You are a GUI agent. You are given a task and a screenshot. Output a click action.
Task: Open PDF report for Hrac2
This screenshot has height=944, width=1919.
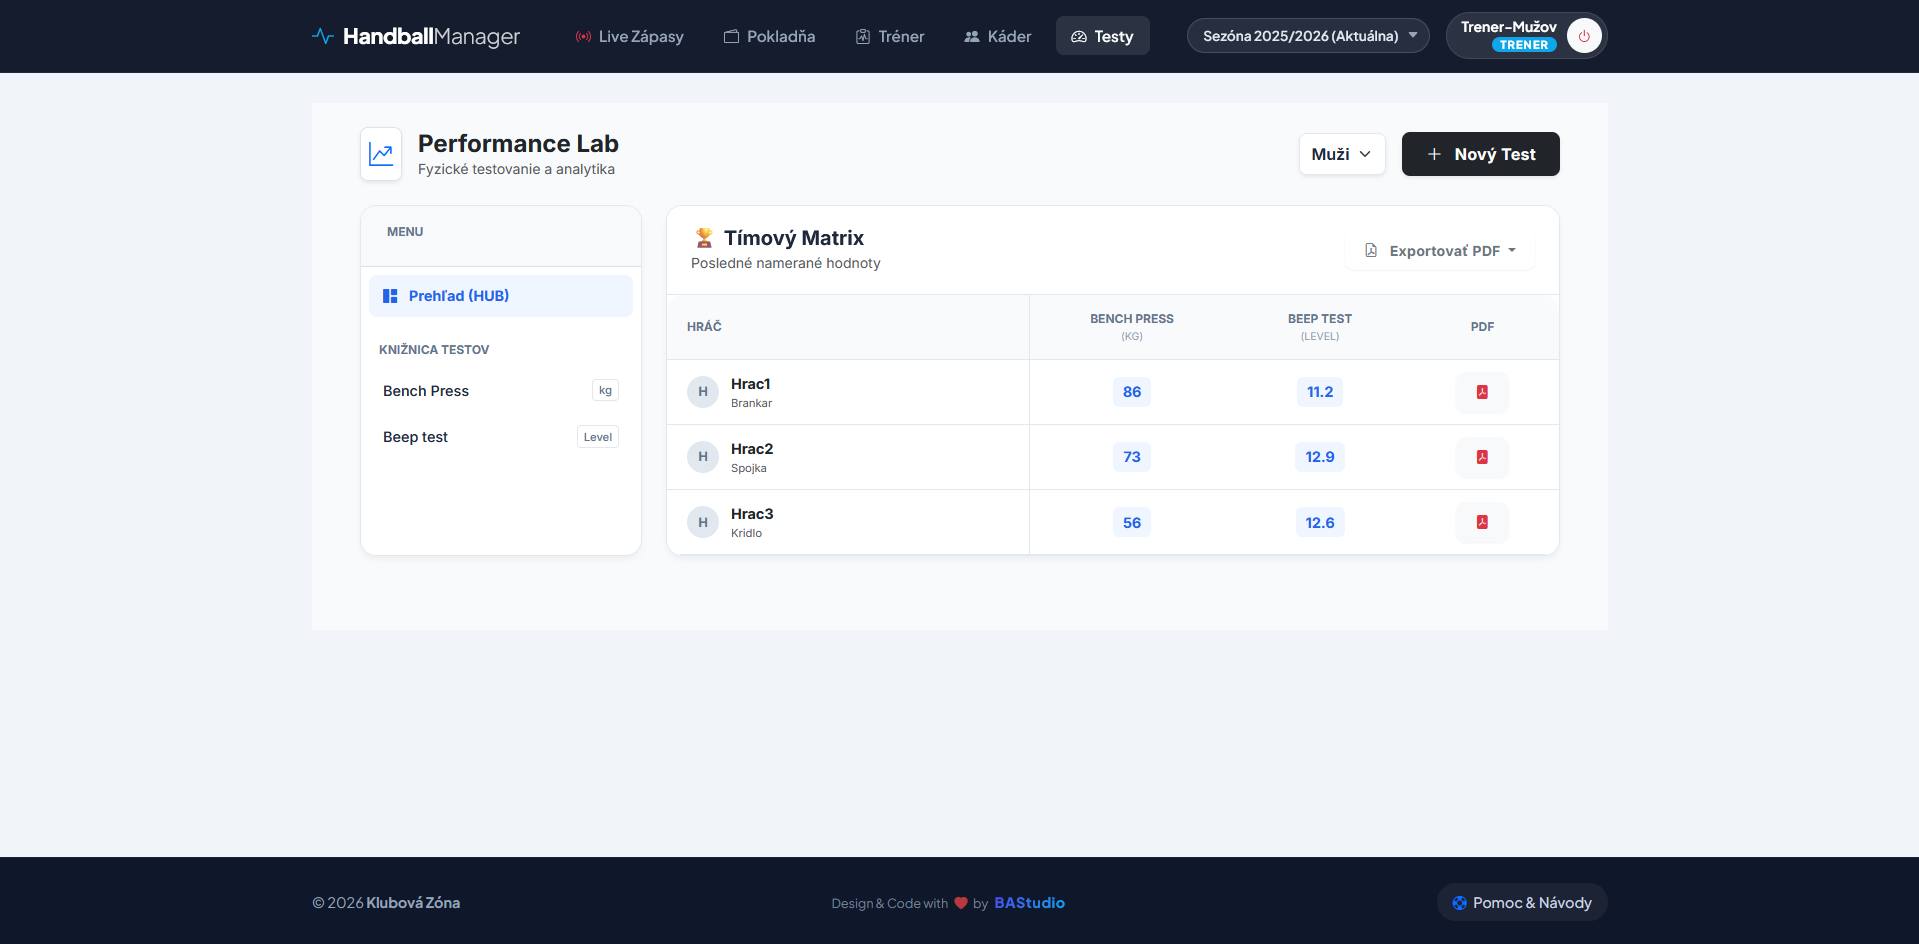pyautogui.click(x=1482, y=457)
